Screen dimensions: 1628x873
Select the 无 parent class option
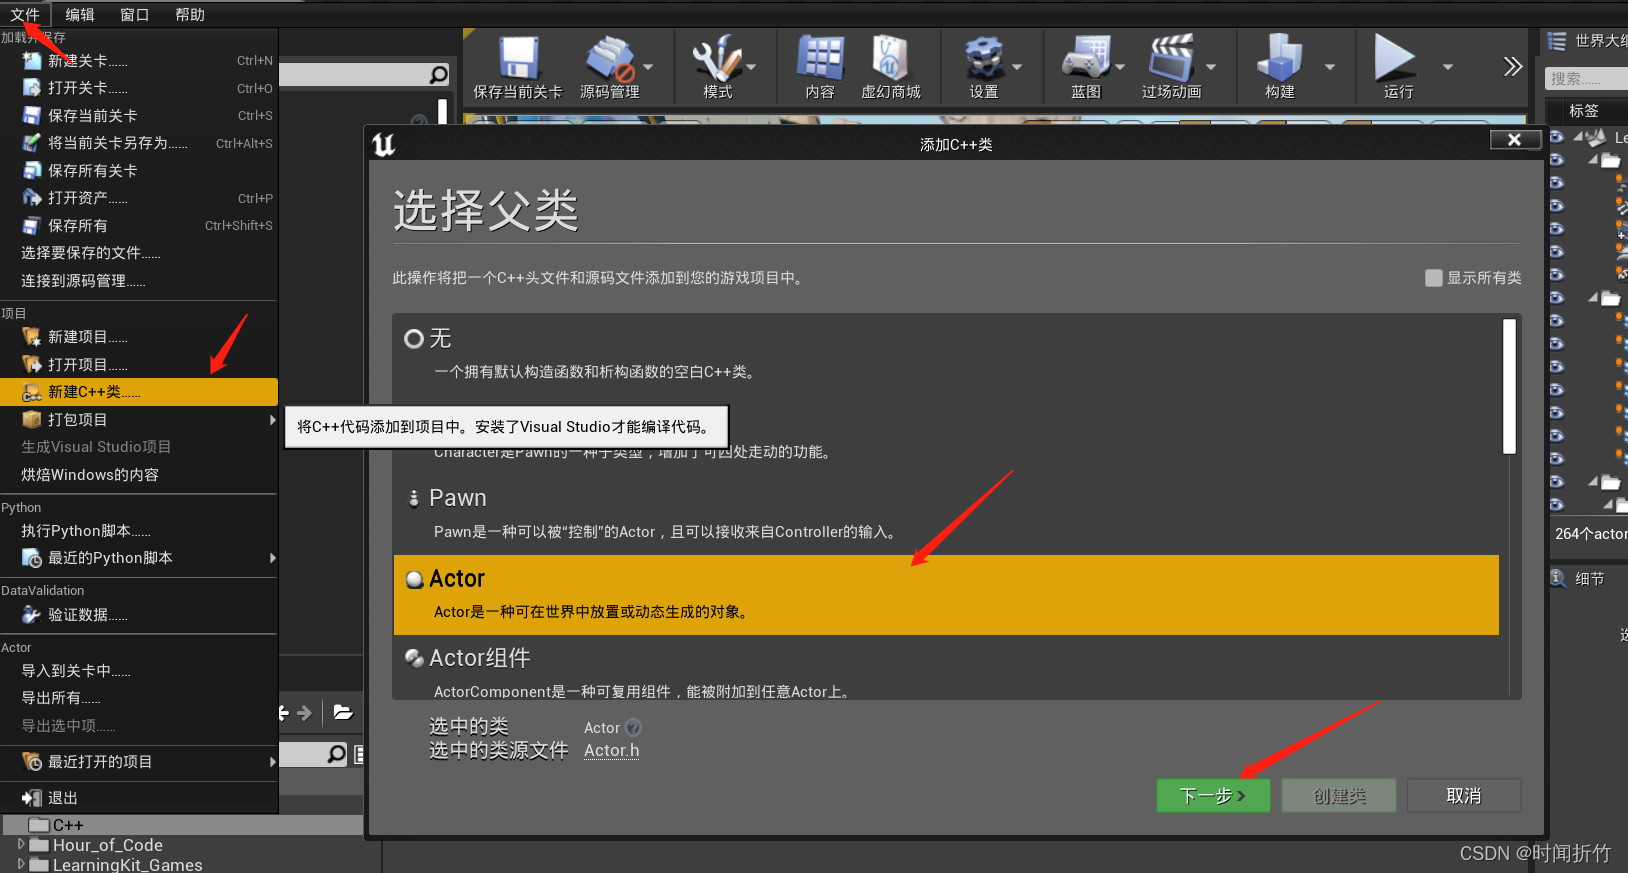click(x=945, y=353)
